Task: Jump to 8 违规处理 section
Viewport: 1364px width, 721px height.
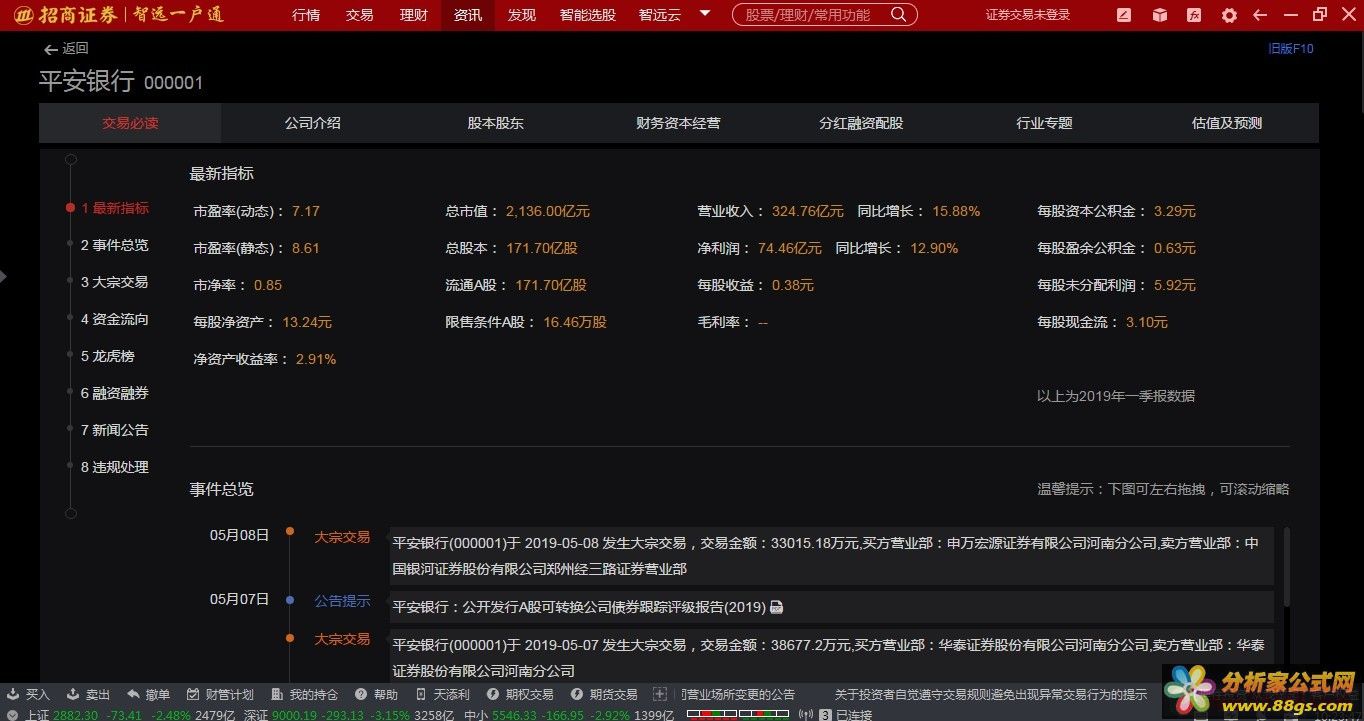Action: point(115,467)
